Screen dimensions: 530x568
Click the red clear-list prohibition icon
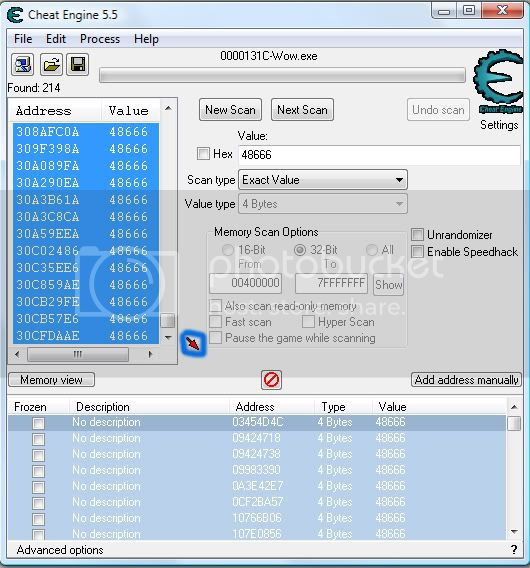271,380
